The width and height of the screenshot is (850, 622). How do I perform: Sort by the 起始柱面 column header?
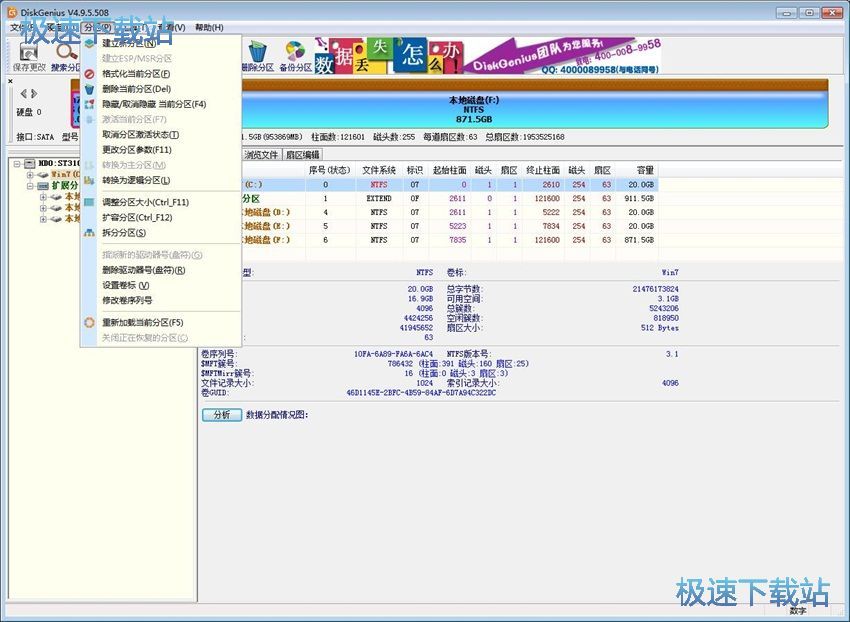point(449,170)
